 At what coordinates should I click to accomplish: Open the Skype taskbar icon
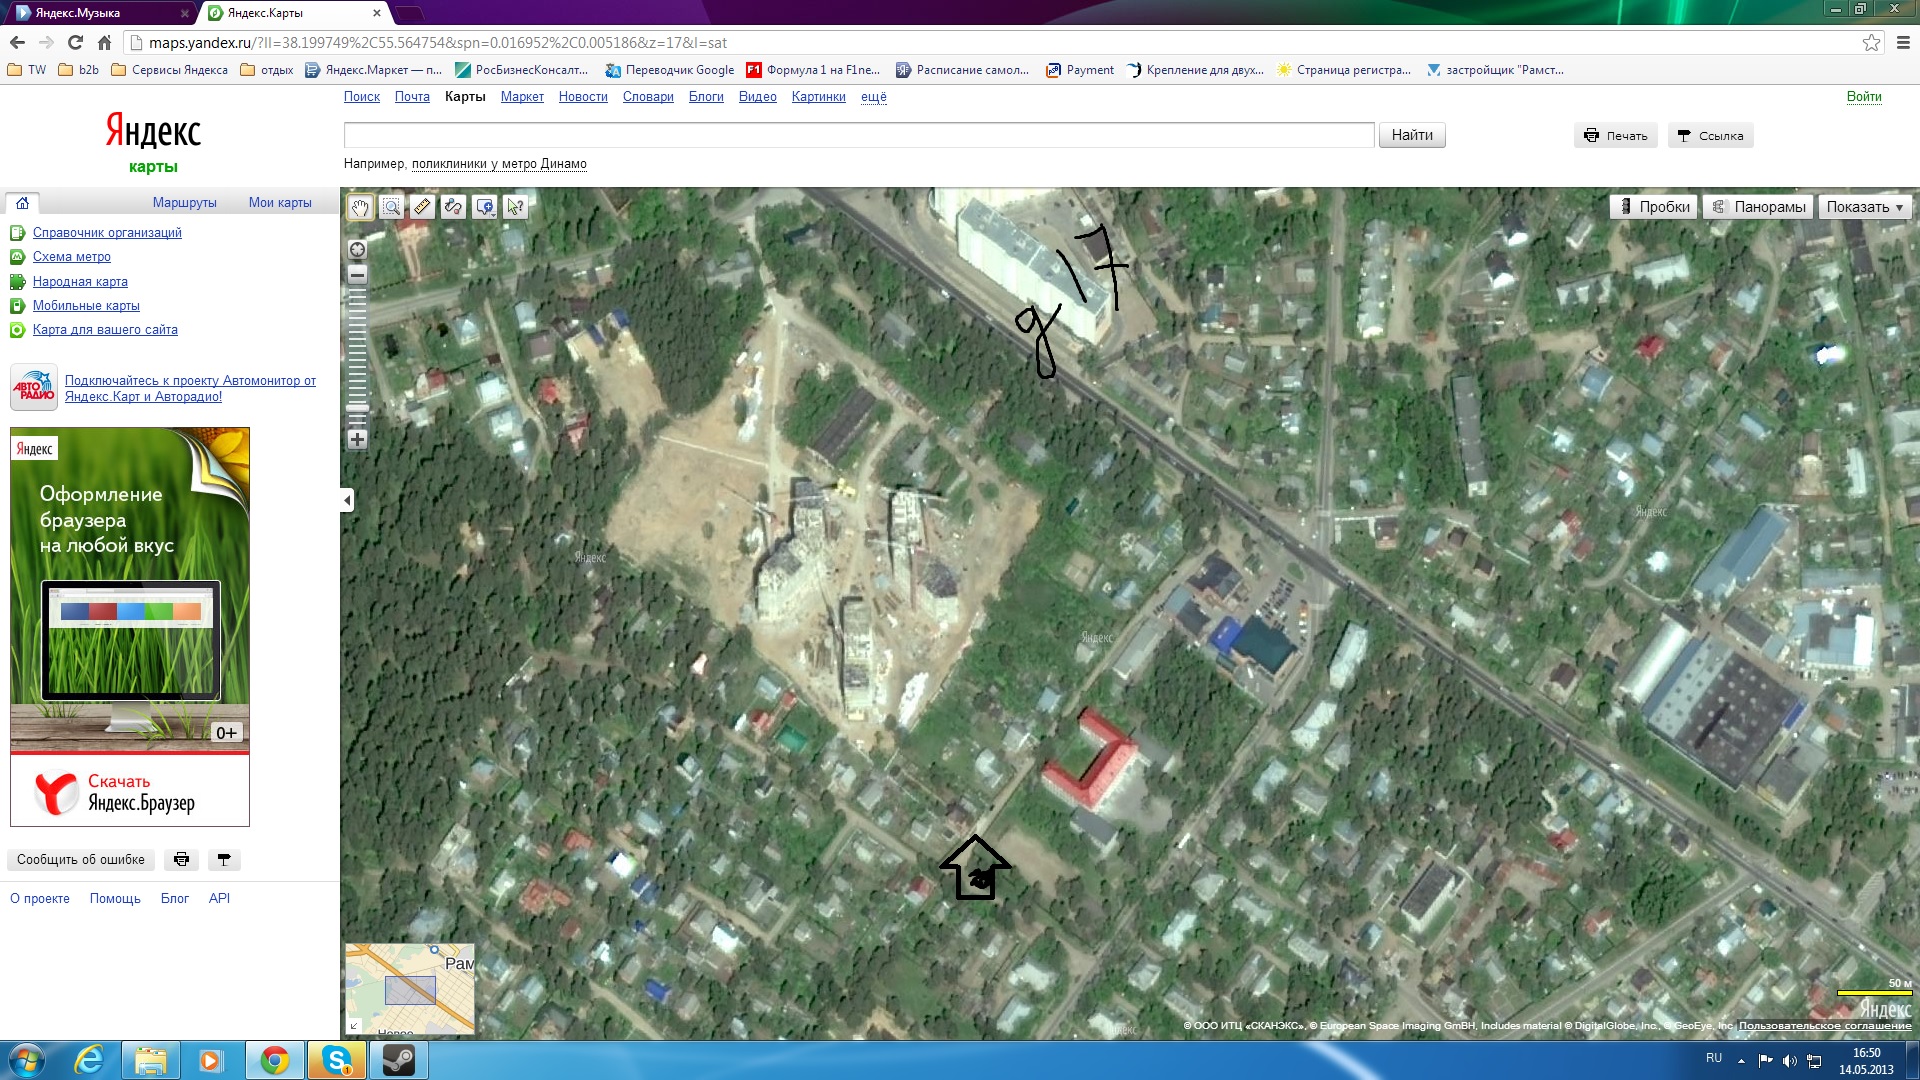click(337, 1060)
